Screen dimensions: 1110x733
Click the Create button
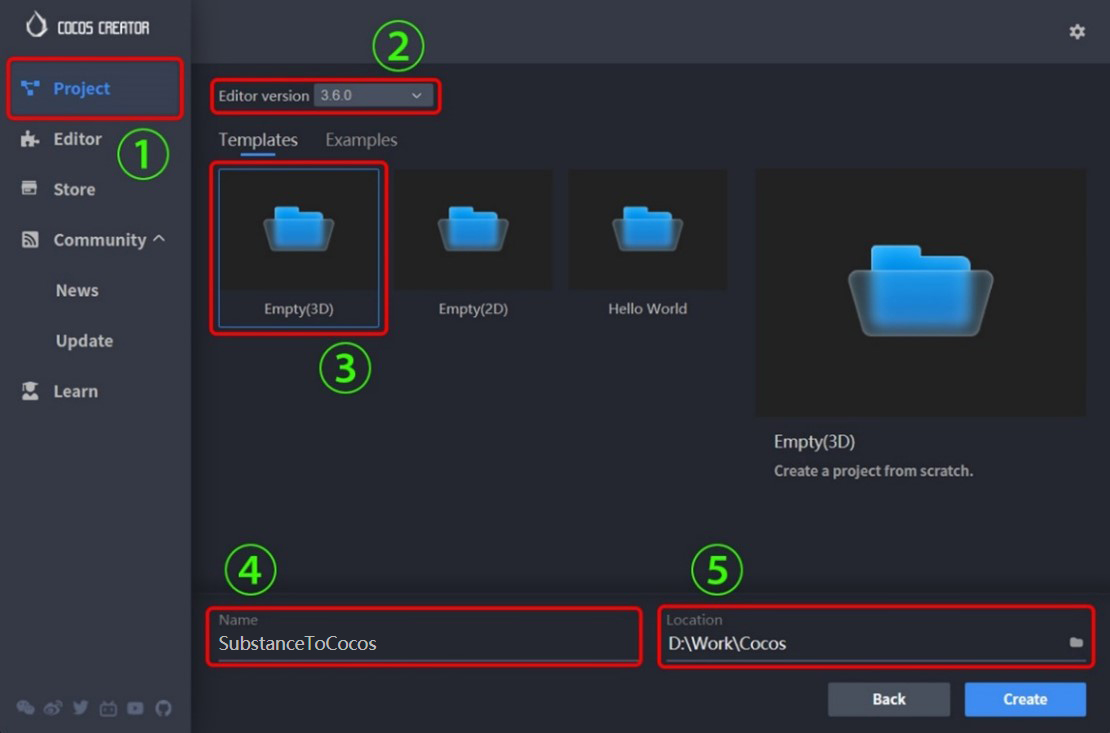click(1025, 699)
